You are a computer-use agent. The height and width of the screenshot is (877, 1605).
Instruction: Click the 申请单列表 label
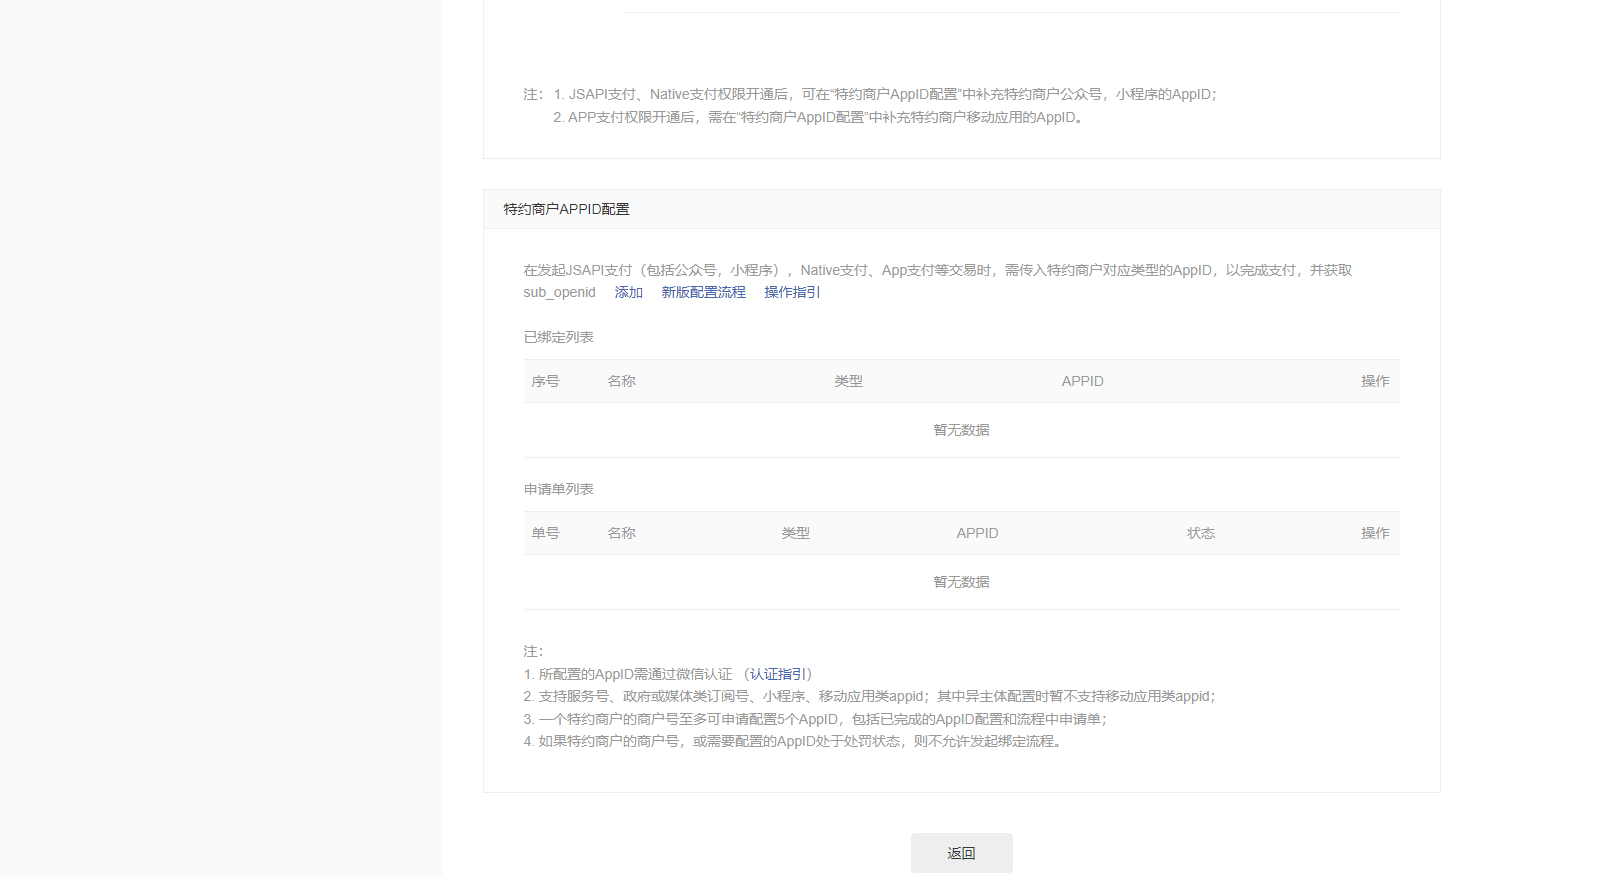tap(558, 489)
